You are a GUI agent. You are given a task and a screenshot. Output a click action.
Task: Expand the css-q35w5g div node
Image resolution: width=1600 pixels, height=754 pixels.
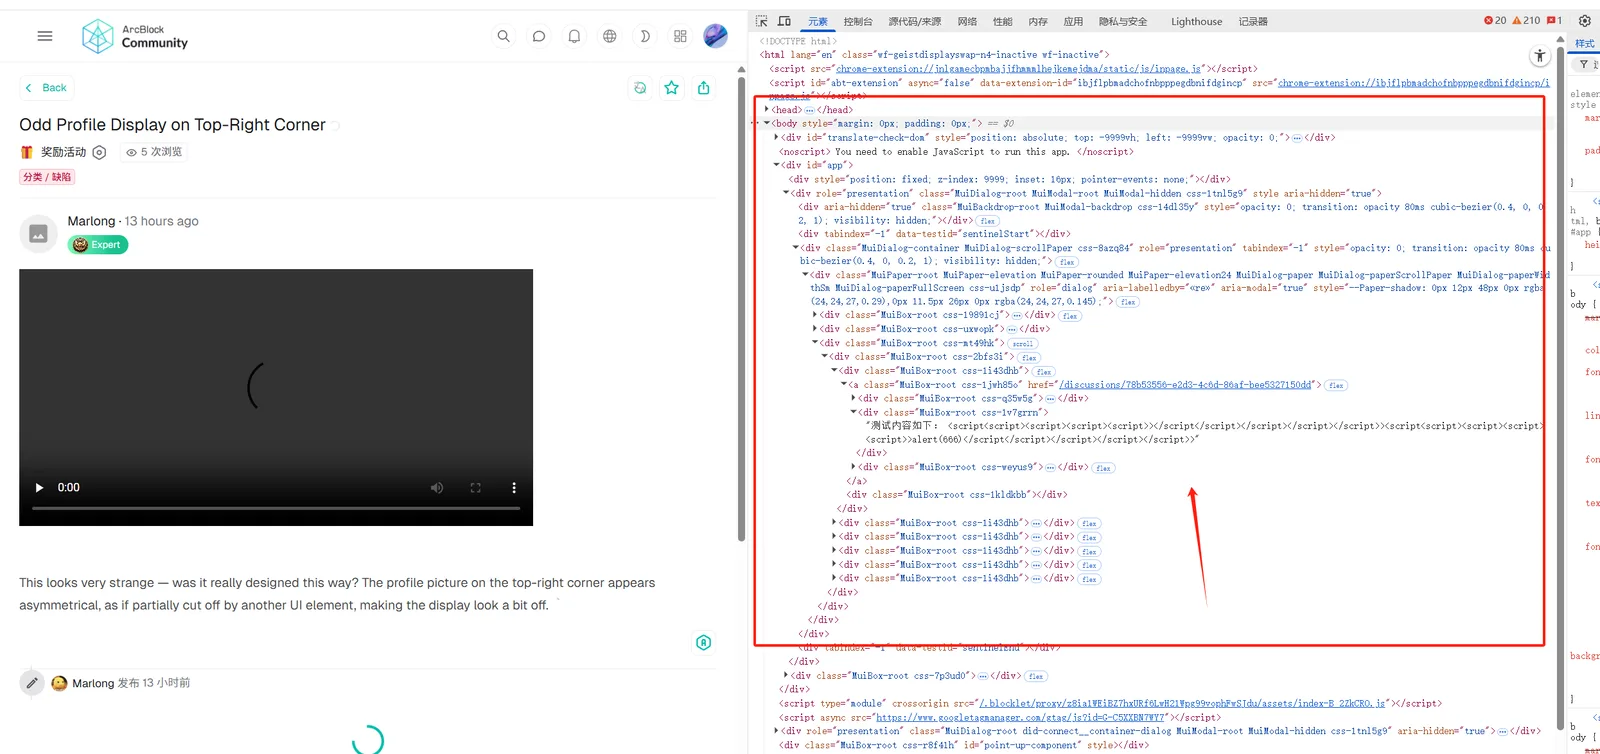tap(853, 398)
